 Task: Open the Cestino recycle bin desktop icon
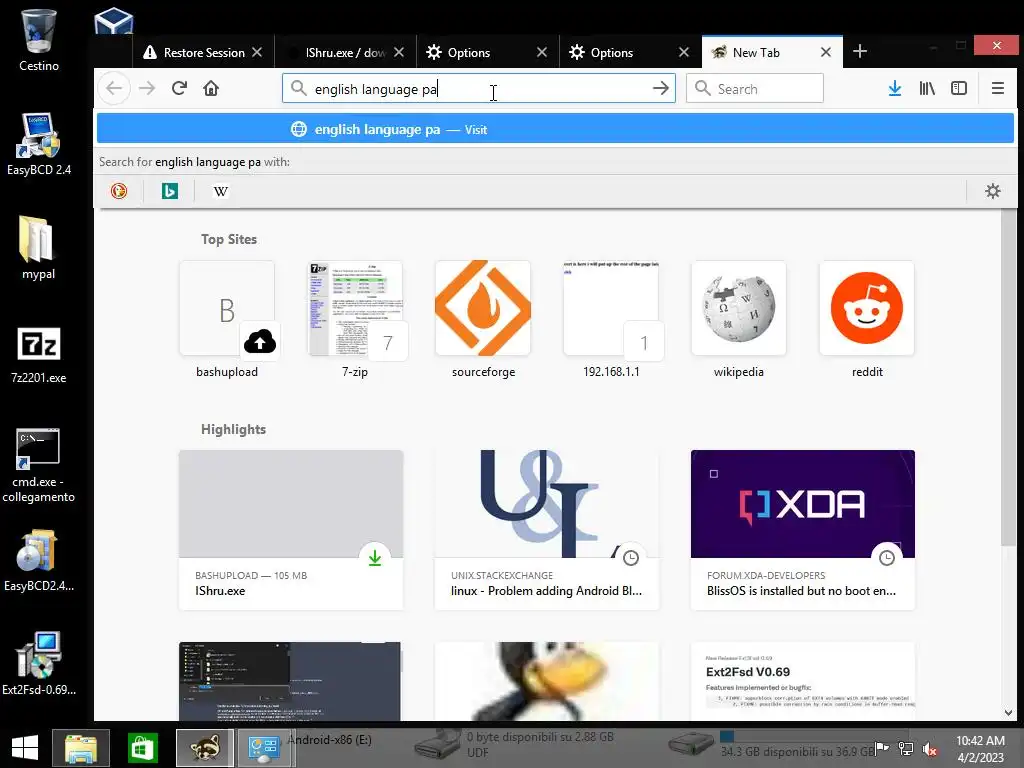(39, 40)
